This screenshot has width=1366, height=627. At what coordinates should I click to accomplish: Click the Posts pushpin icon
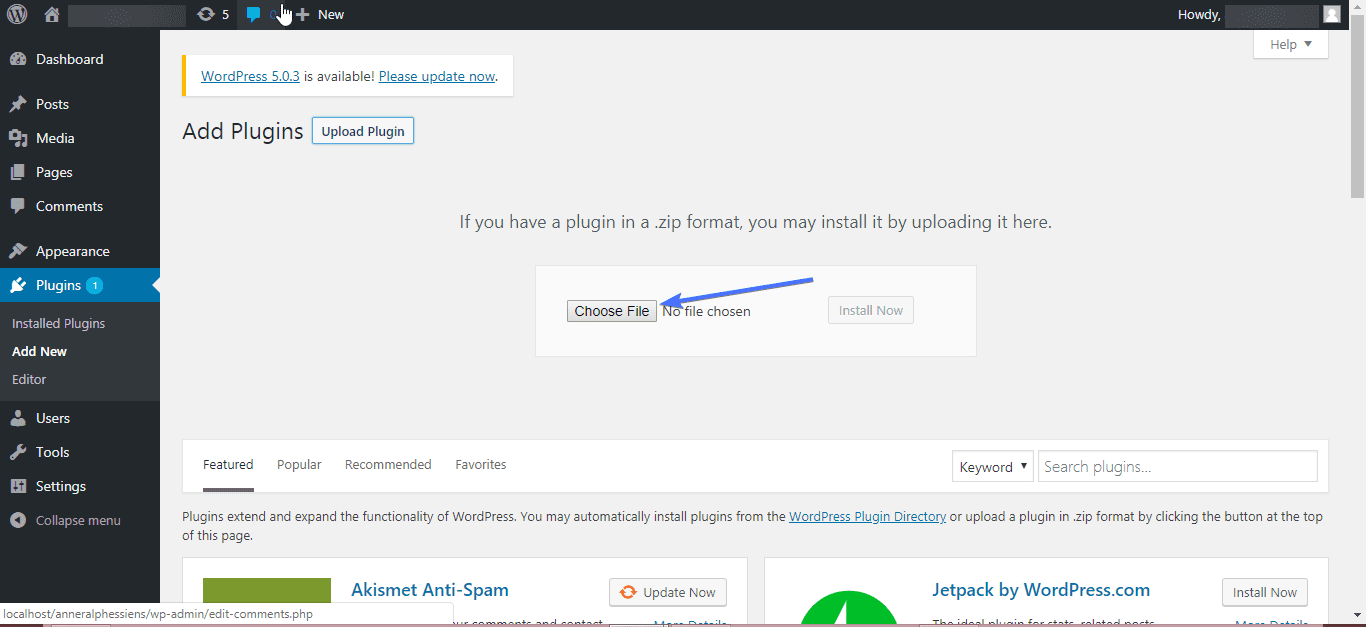18,104
